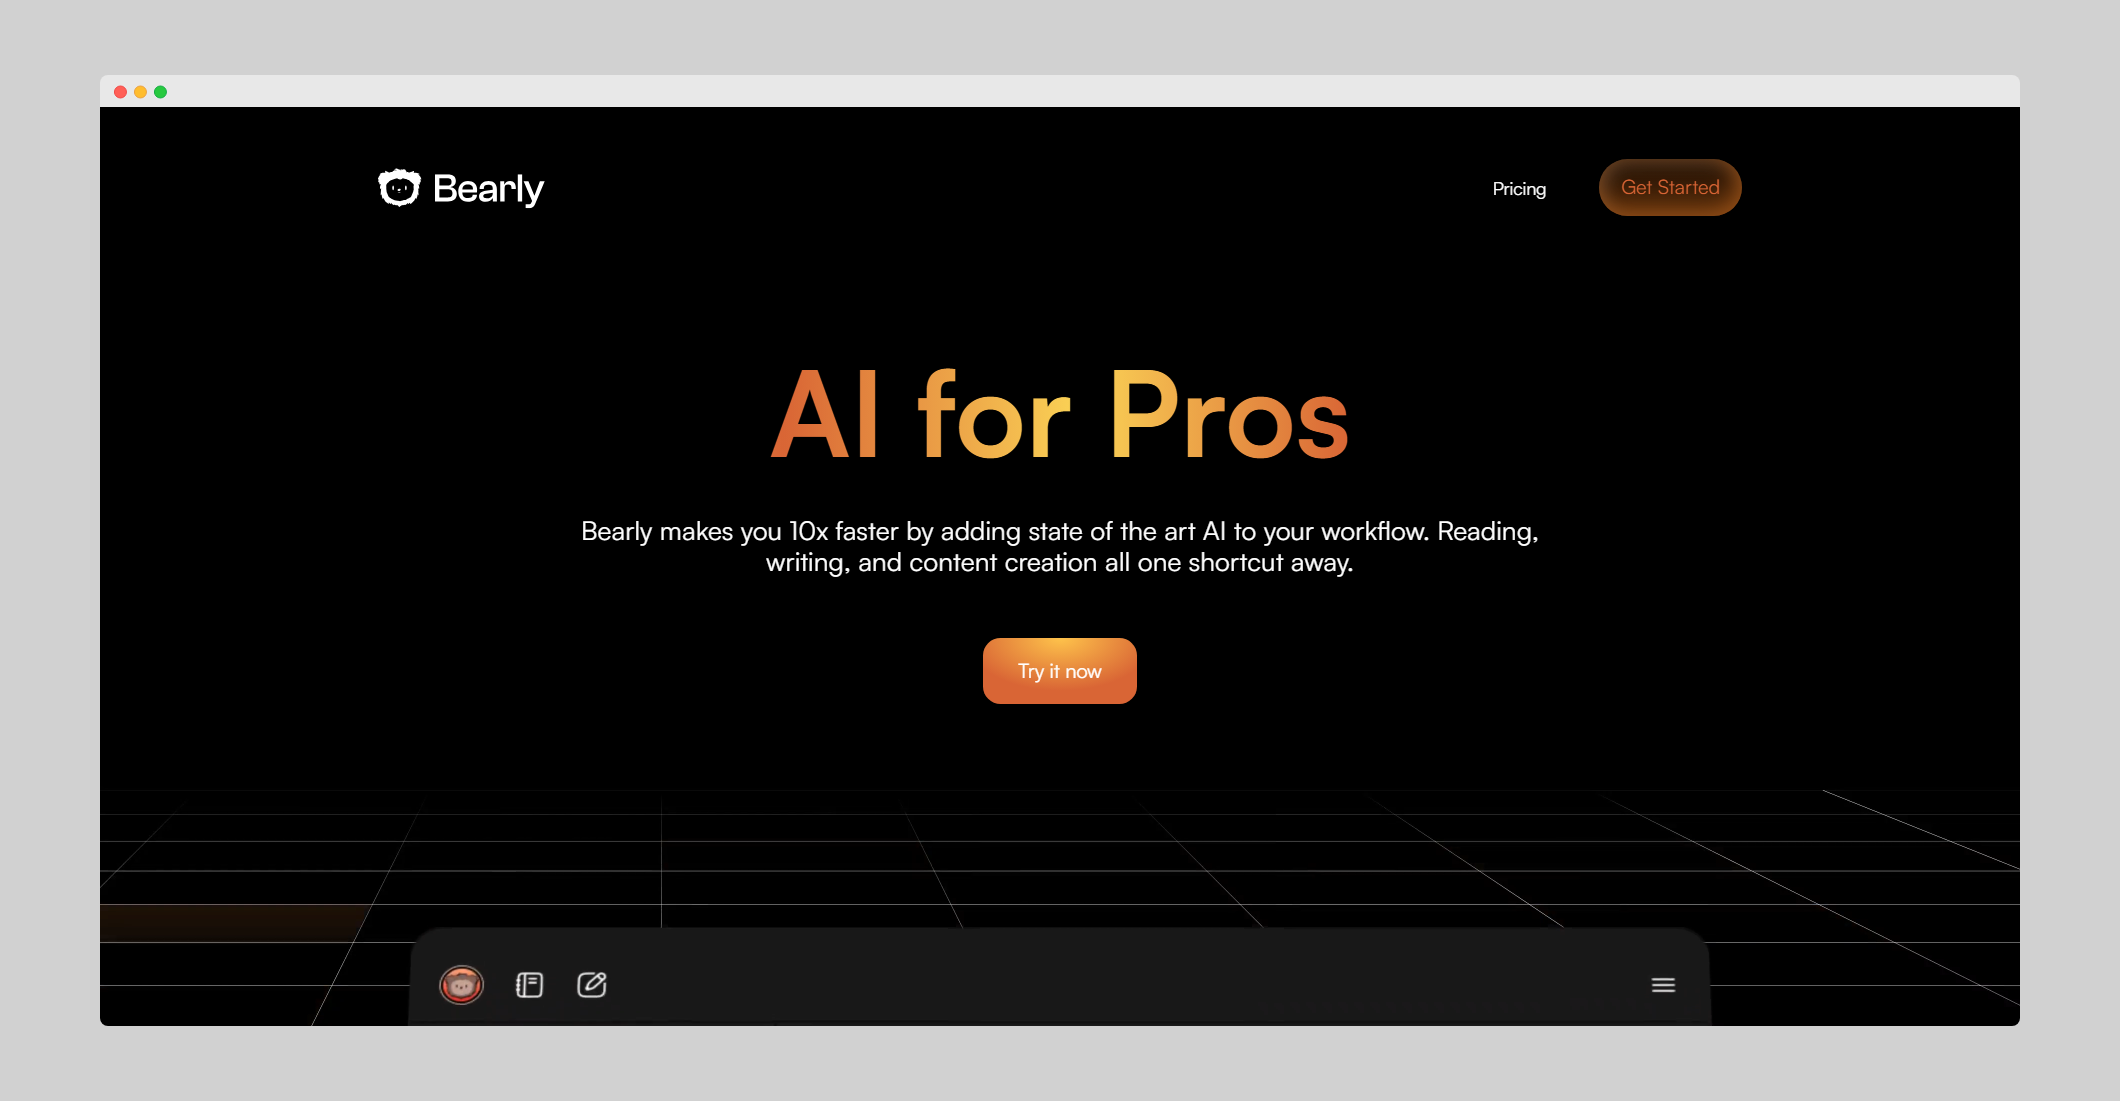This screenshot has height=1101, width=2120.
Task: Select the bear avatar icon in app panel
Action: pyautogui.click(x=461, y=985)
